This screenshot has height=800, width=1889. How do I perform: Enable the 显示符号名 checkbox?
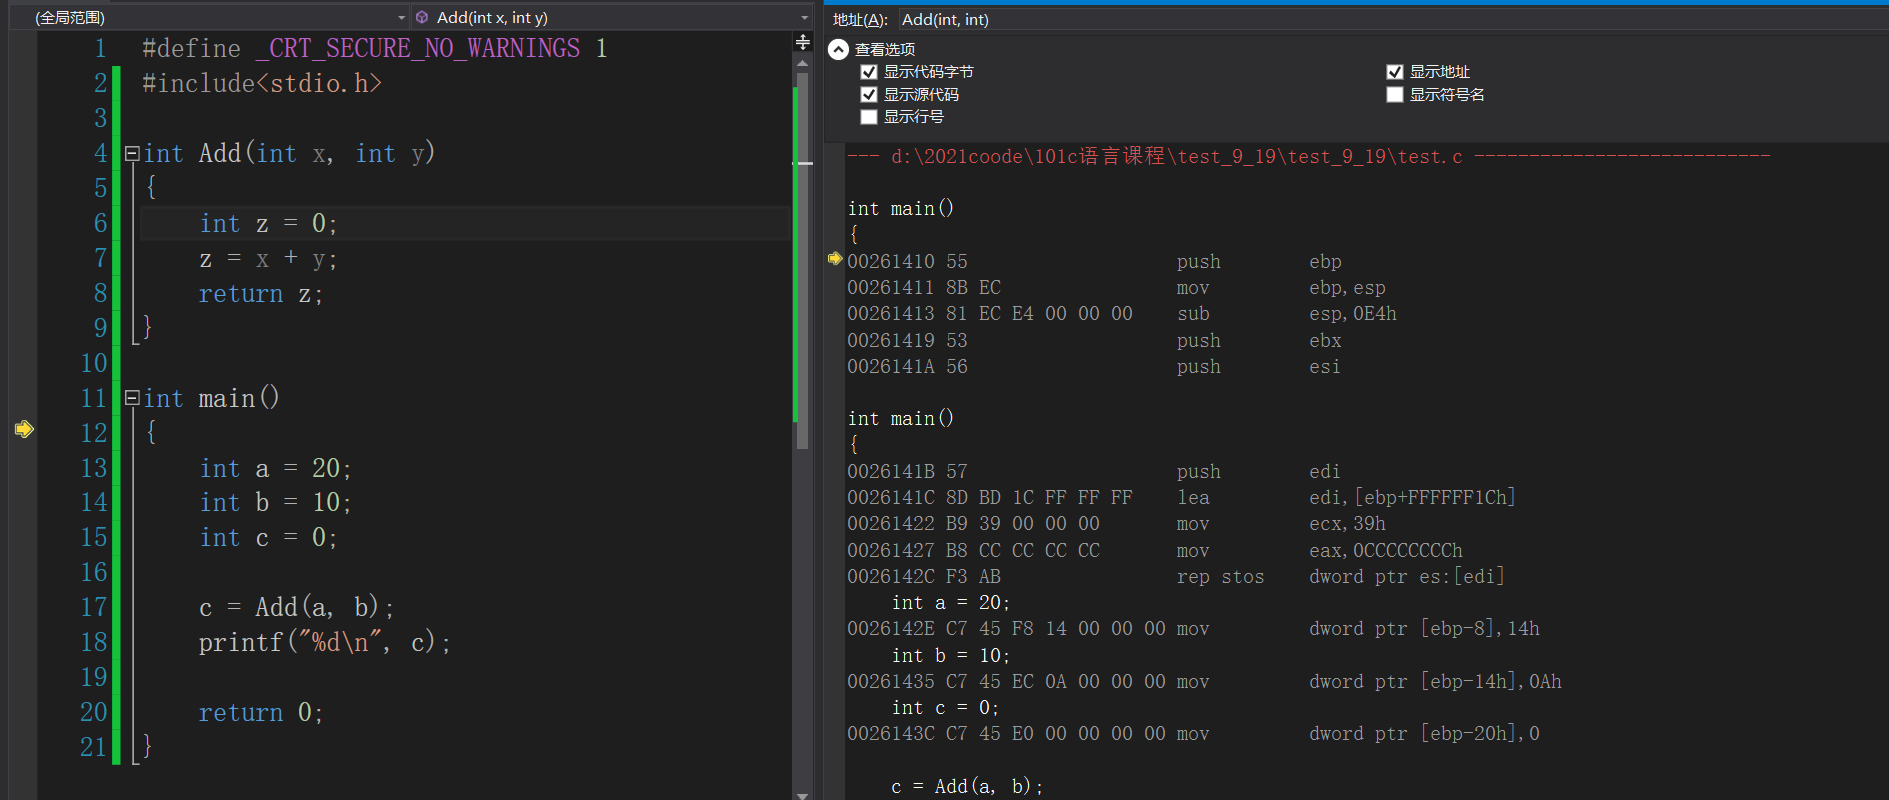point(1395,94)
